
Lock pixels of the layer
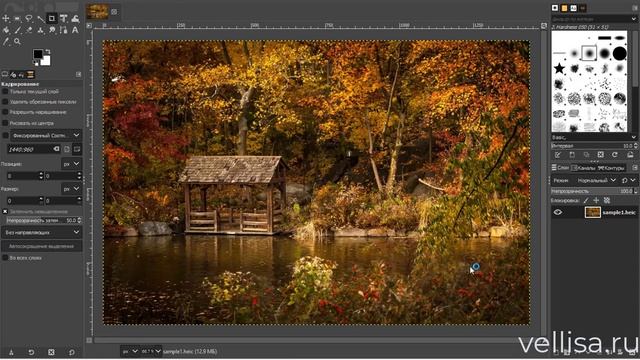(x=586, y=200)
